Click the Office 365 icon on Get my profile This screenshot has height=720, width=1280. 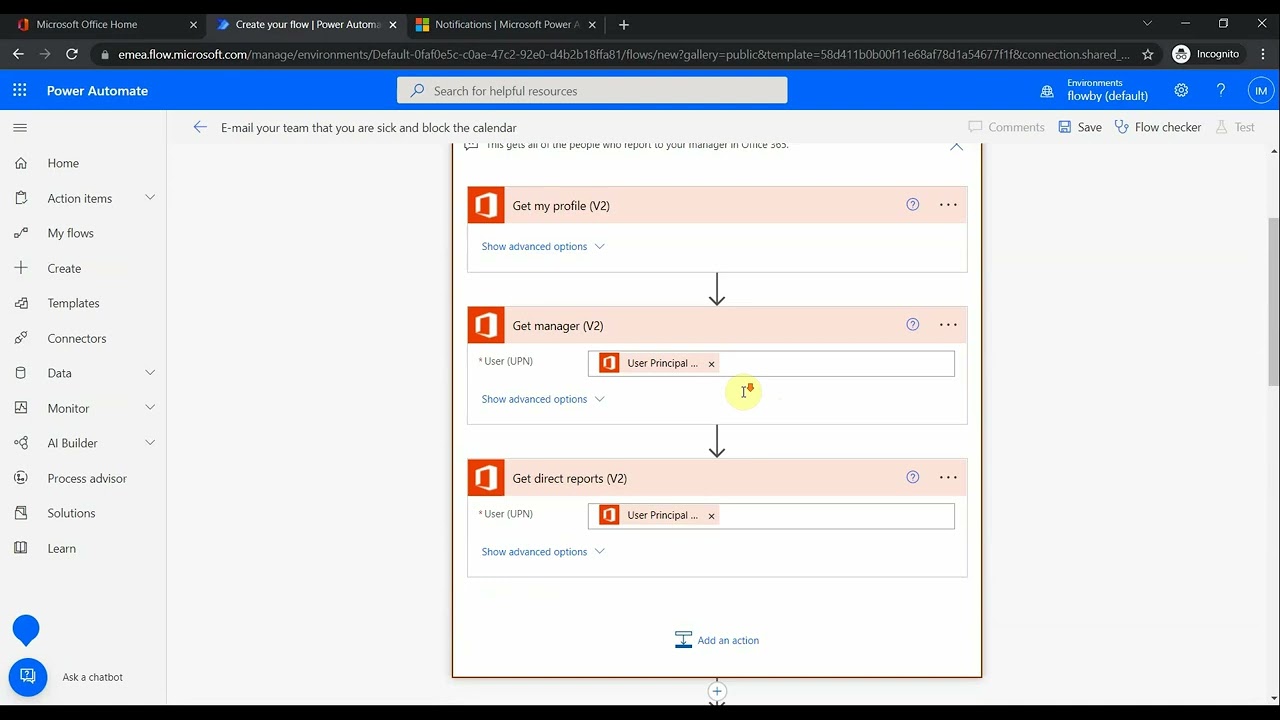pyautogui.click(x=486, y=205)
